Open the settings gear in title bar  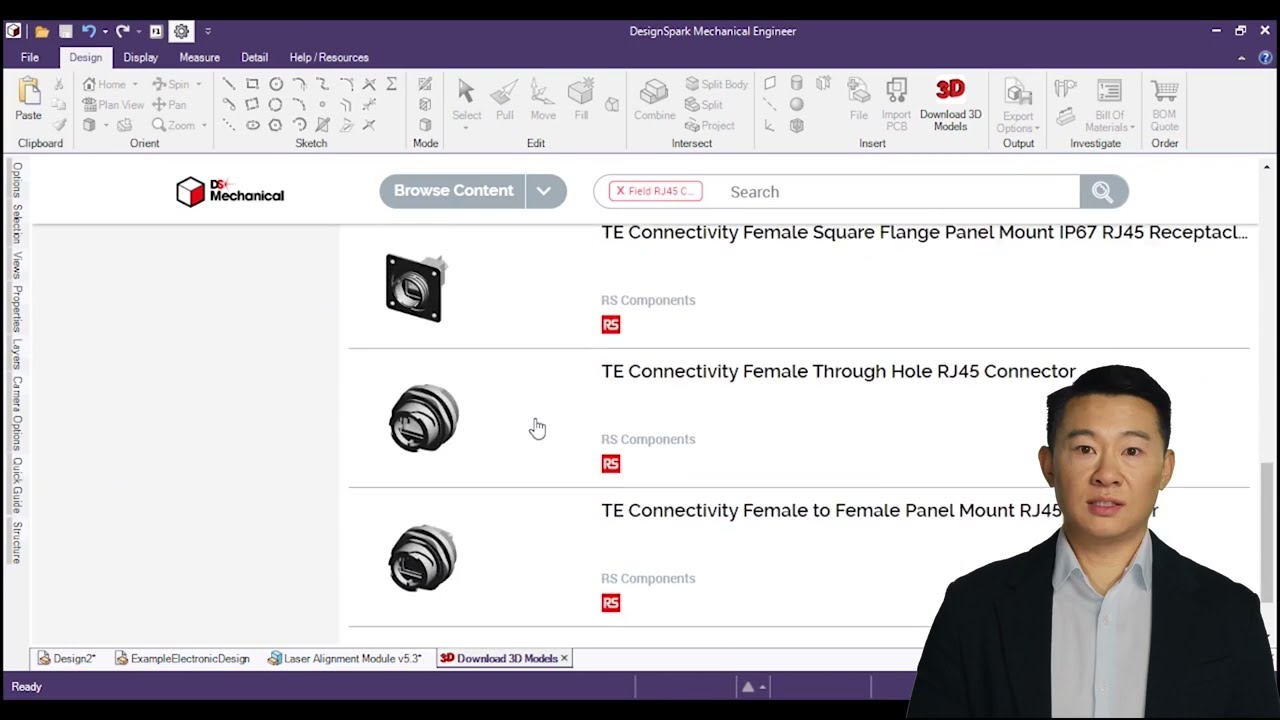tap(181, 31)
